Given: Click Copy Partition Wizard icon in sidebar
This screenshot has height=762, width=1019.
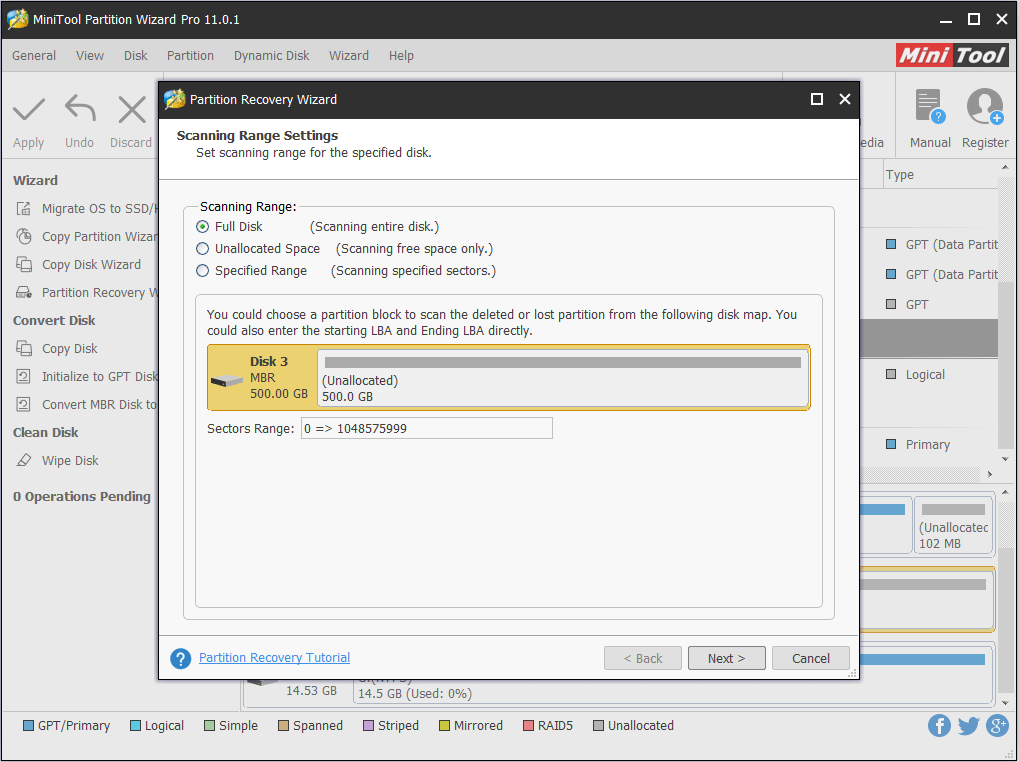Looking at the screenshot, I should pos(24,236).
